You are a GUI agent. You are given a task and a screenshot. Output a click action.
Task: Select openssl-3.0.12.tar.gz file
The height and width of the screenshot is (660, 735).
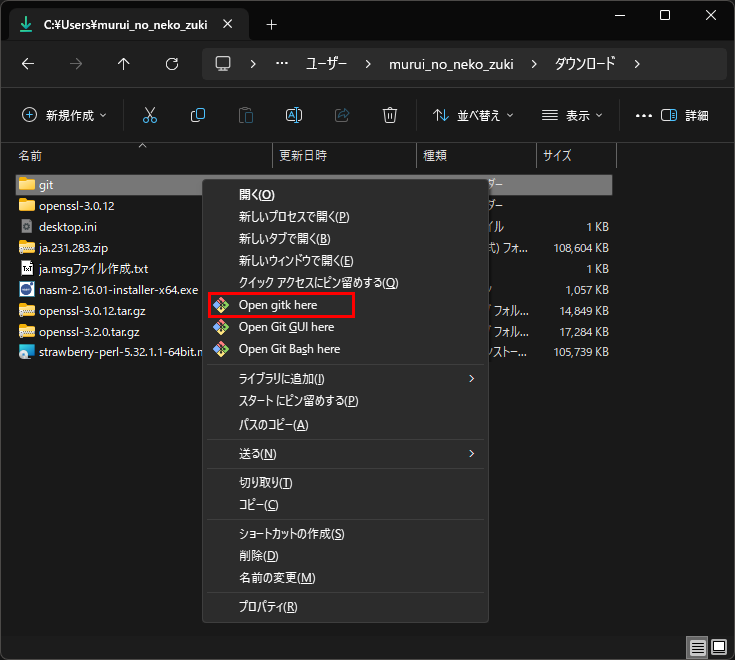[x=92, y=311]
